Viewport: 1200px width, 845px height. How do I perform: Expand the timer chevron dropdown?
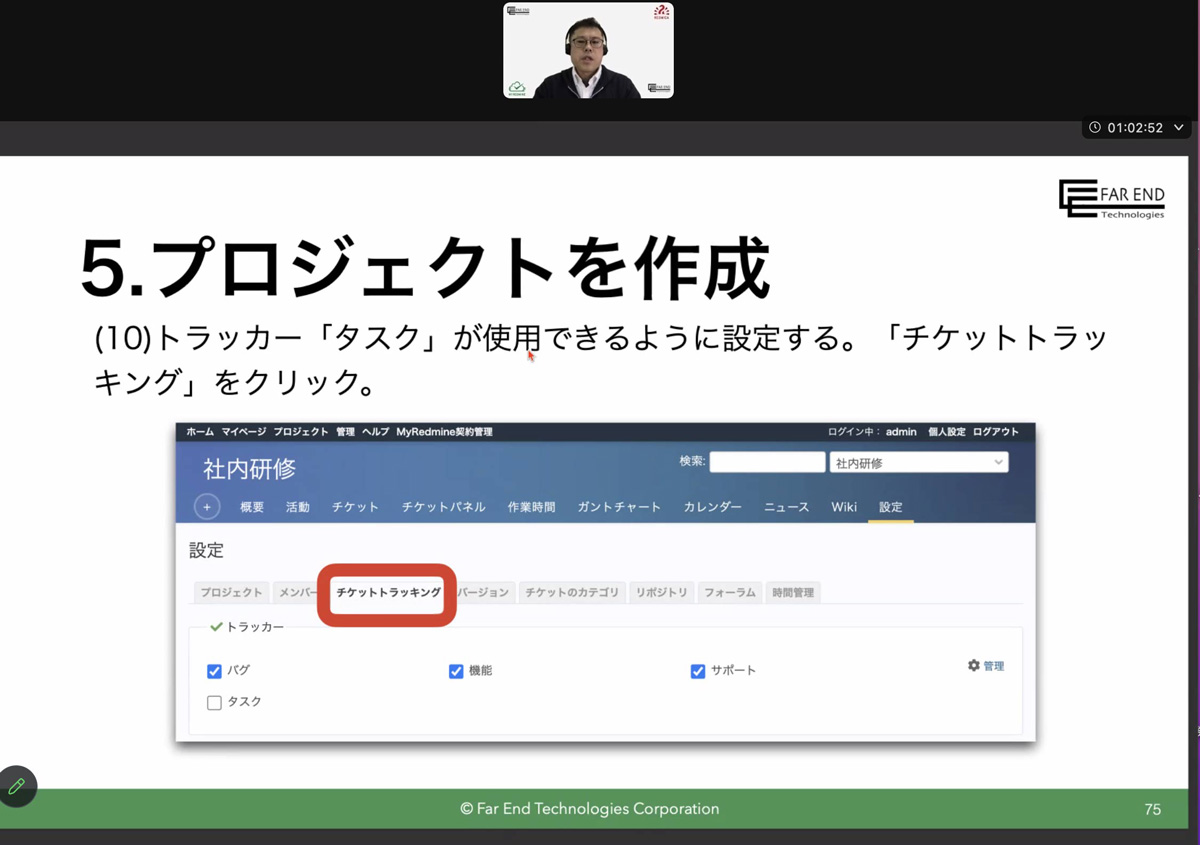[x=1179, y=128]
